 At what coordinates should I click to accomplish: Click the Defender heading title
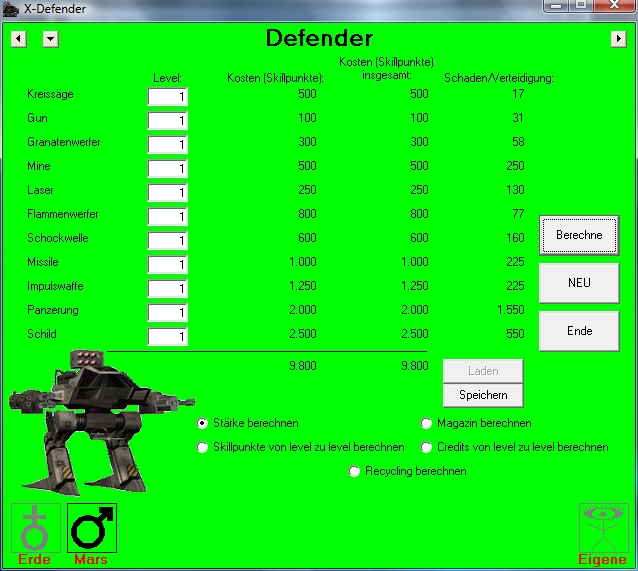[319, 38]
